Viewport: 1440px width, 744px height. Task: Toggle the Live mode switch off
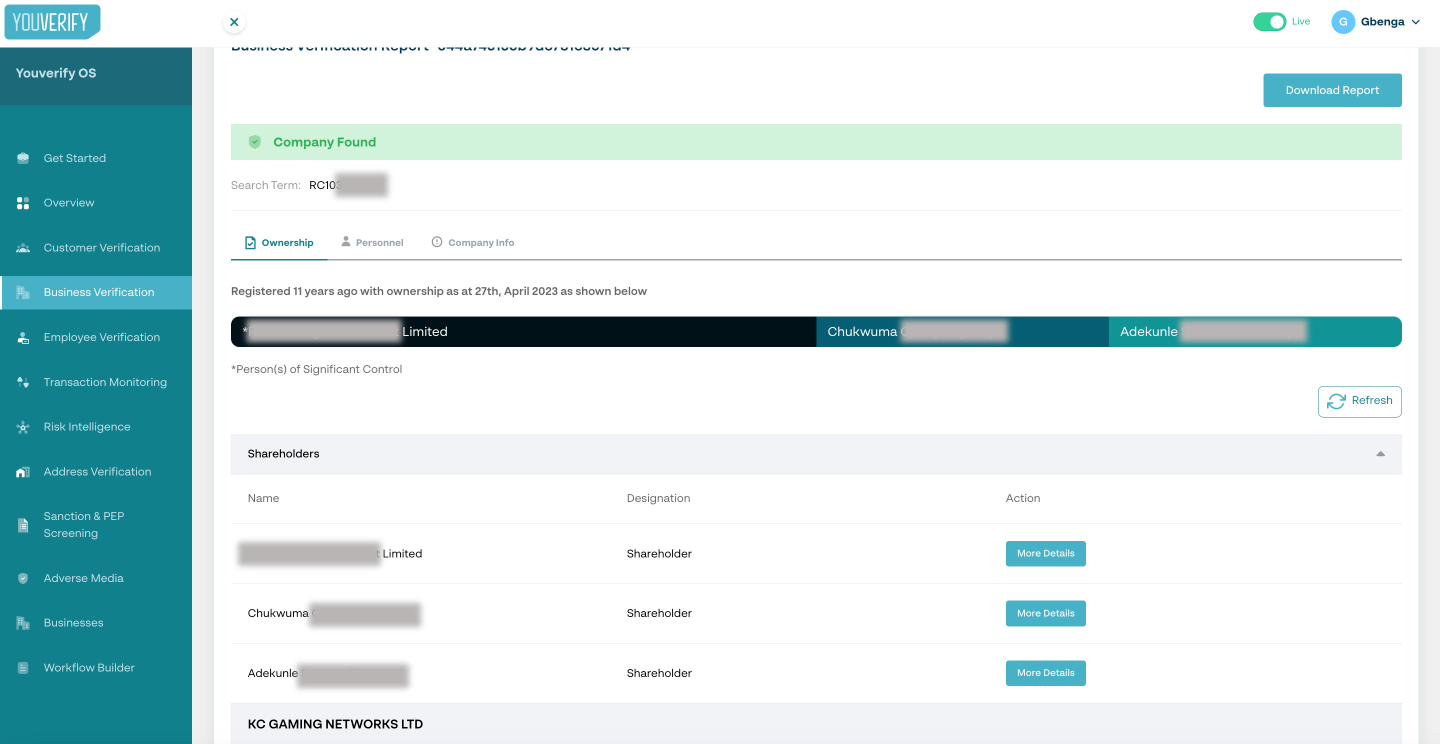[x=1269, y=20]
